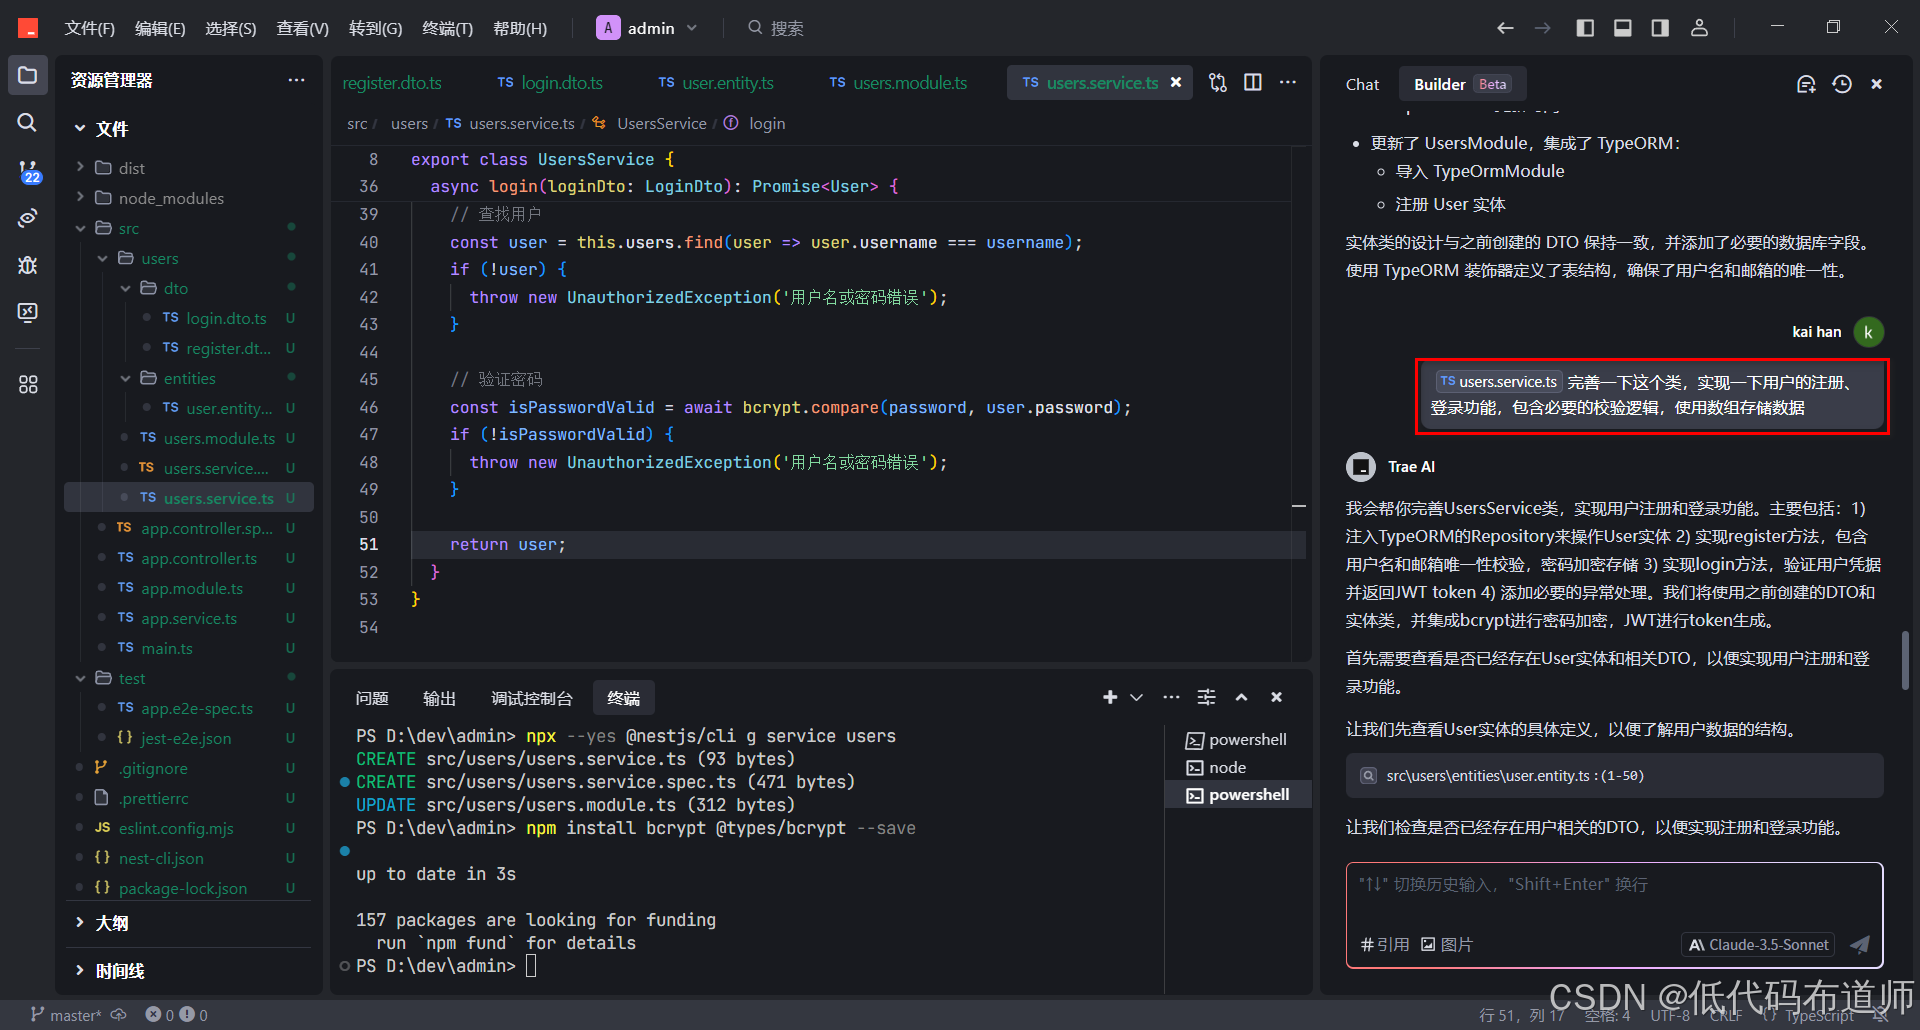Add a reference via #引用 button
This screenshot has height=1030, width=1920.
[1385, 945]
